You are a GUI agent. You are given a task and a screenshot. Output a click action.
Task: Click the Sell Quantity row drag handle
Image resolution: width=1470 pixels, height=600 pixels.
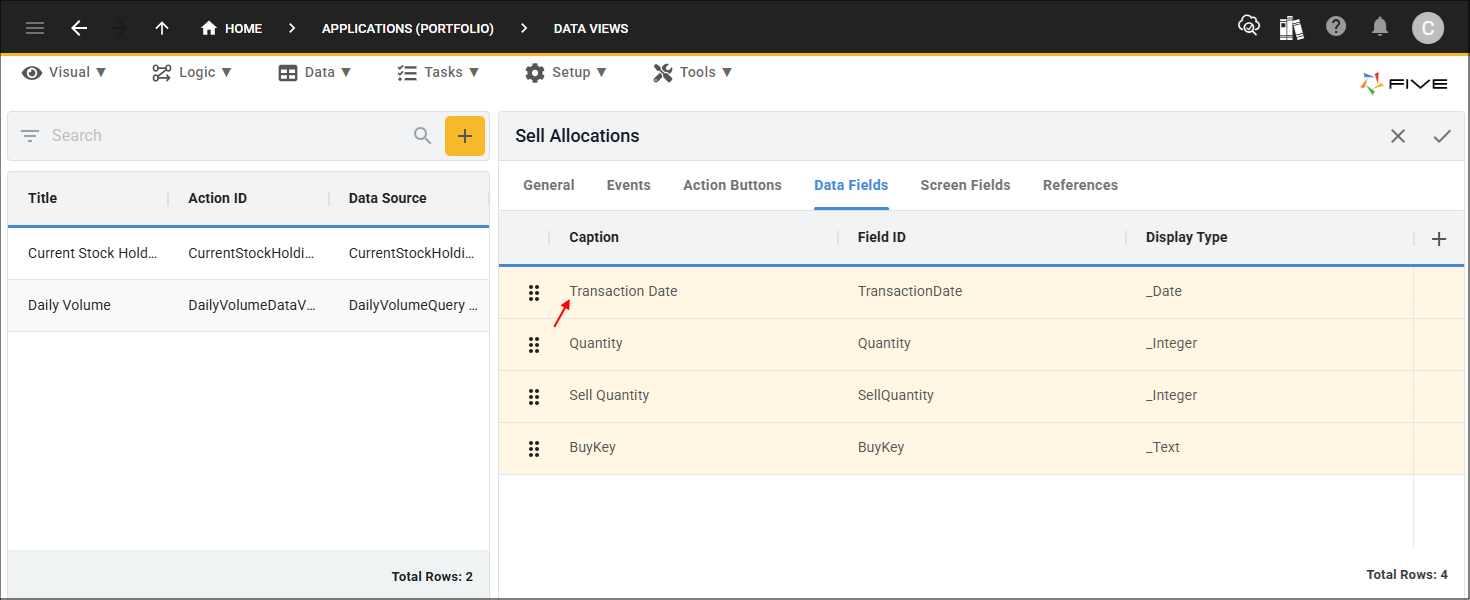coord(534,396)
